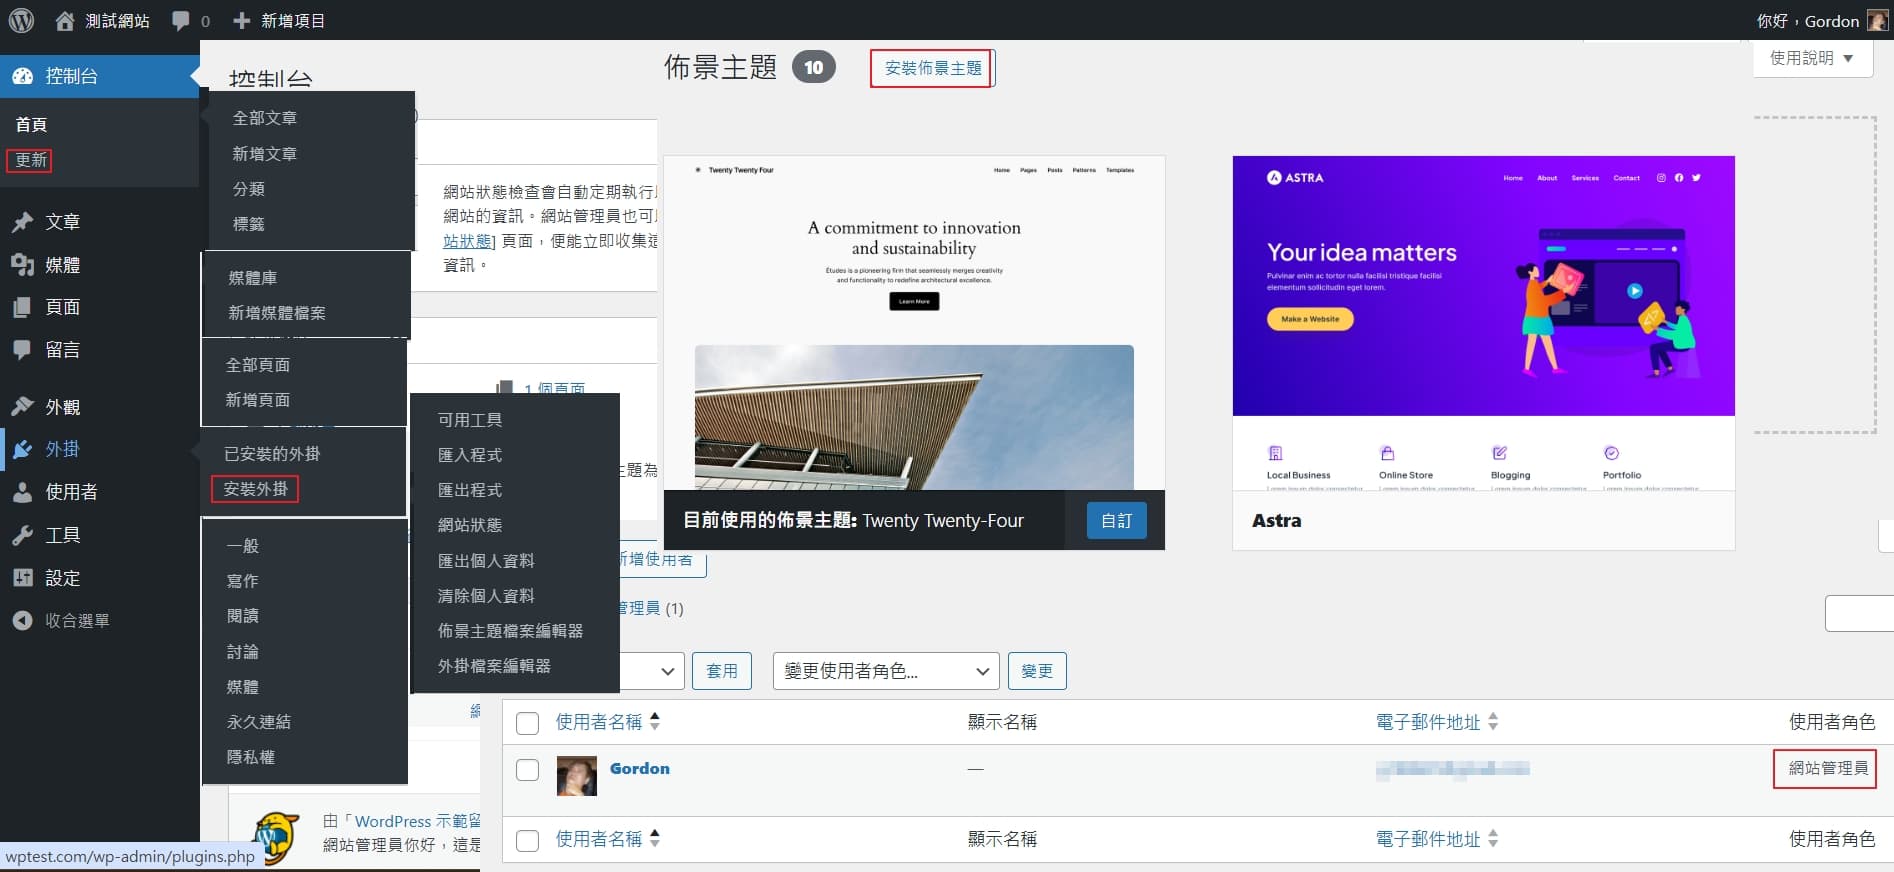Click the dashboard gauge icon
This screenshot has width=1894, height=872.
(22, 76)
